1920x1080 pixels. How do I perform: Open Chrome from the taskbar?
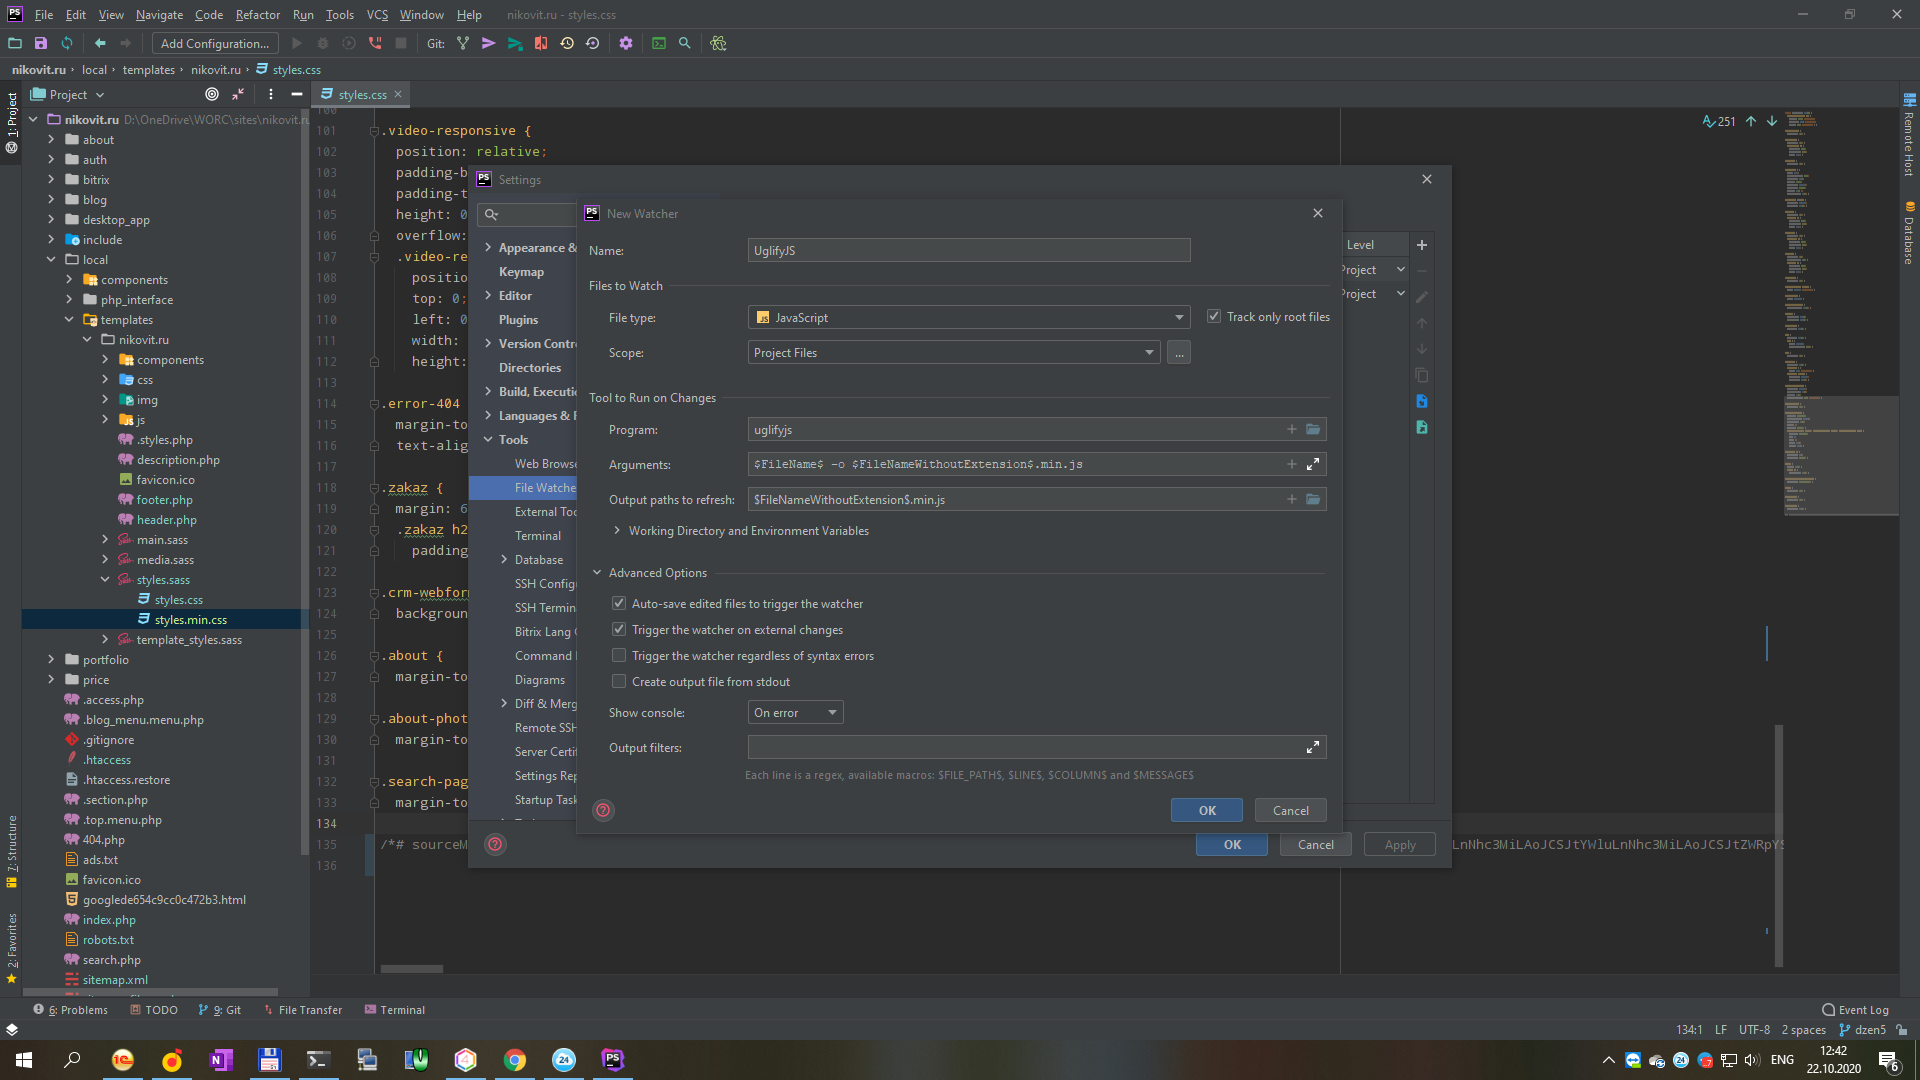coord(515,1060)
